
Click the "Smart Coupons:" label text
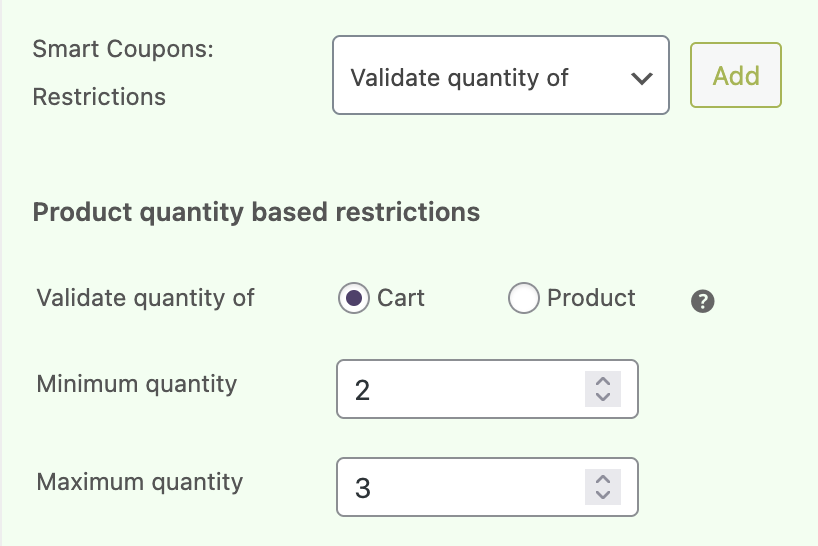point(123,49)
